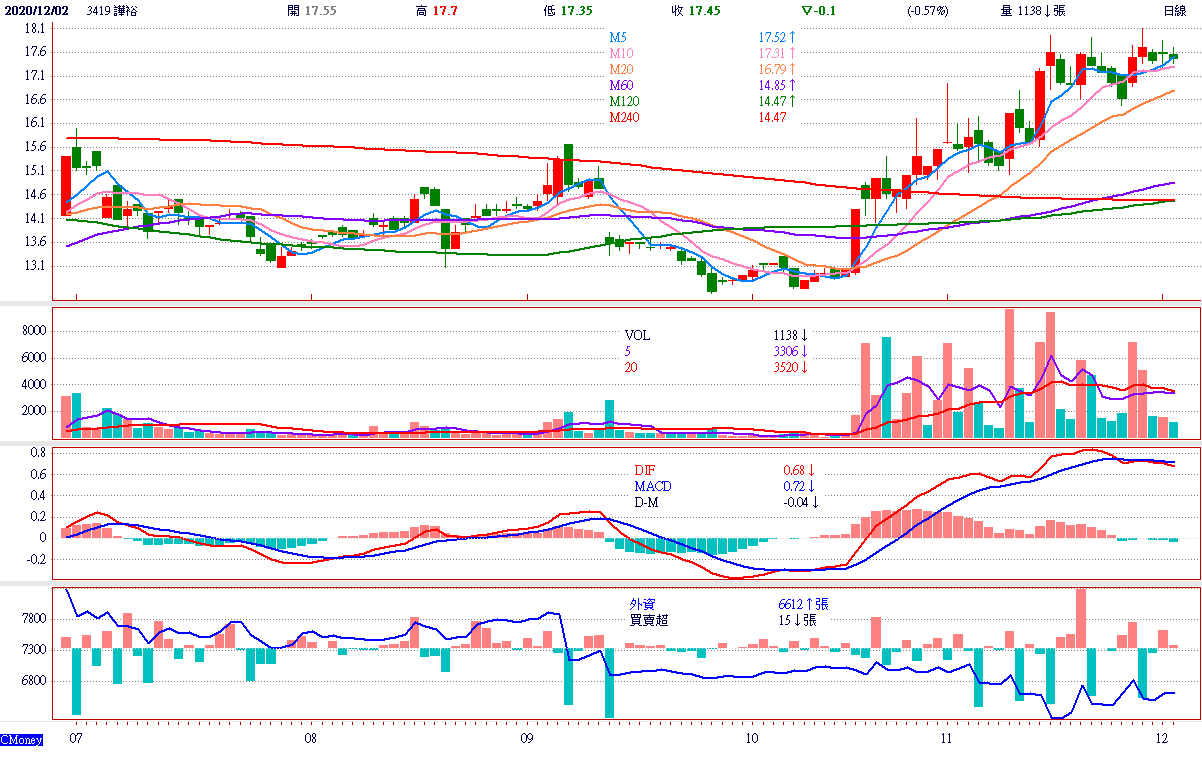Screen dimensions: 1202x758
Task: Jump to the 11 month marker on timeline
Action: click(946, 739)
